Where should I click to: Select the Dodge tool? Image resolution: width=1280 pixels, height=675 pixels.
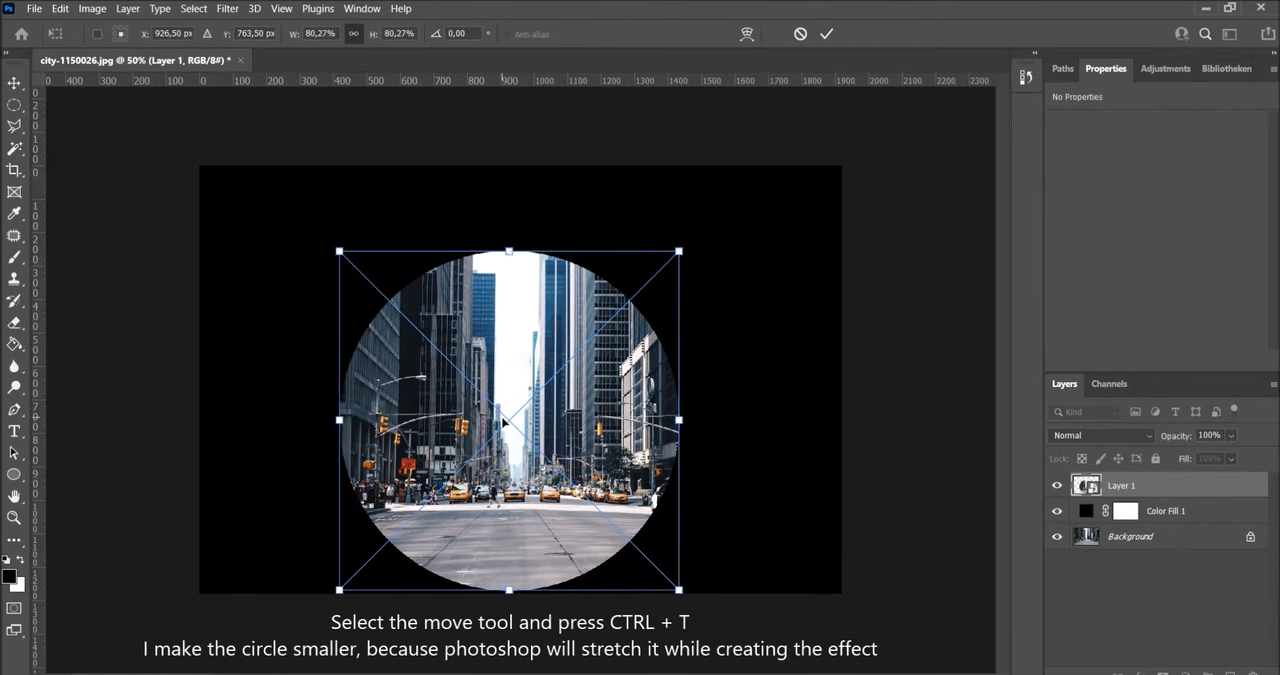(x=14, y=388)
